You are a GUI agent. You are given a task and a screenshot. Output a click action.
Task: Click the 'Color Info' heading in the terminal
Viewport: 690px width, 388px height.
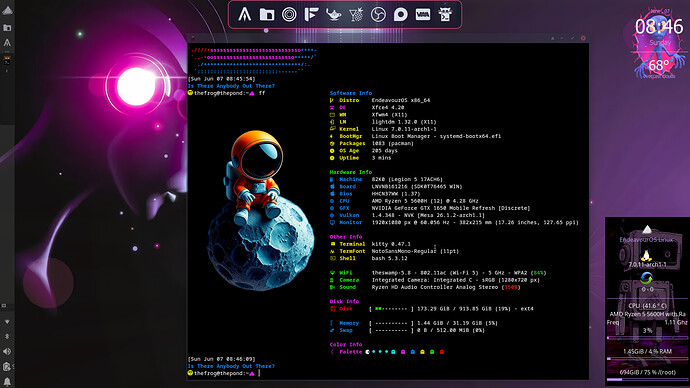click(x=346, y=344)
